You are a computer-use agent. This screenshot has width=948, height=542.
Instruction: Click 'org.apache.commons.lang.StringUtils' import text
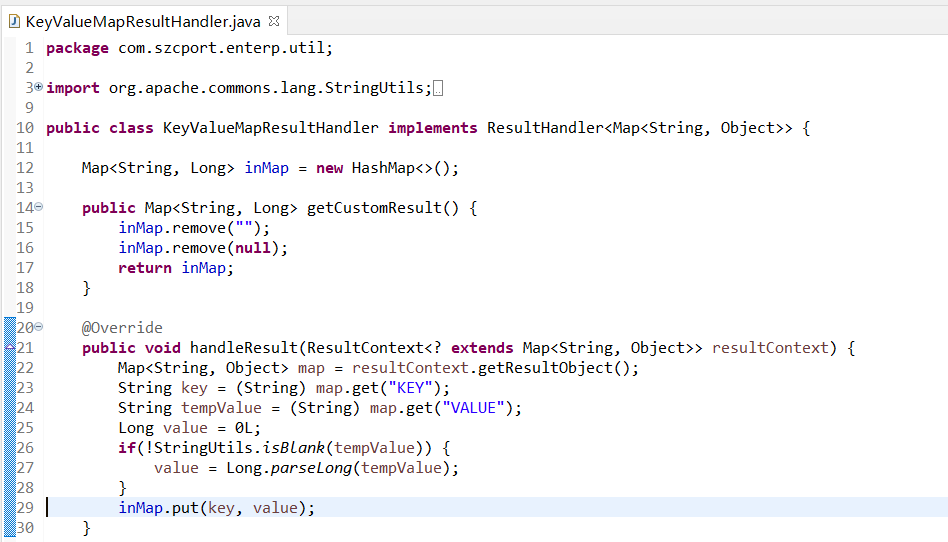267,88
